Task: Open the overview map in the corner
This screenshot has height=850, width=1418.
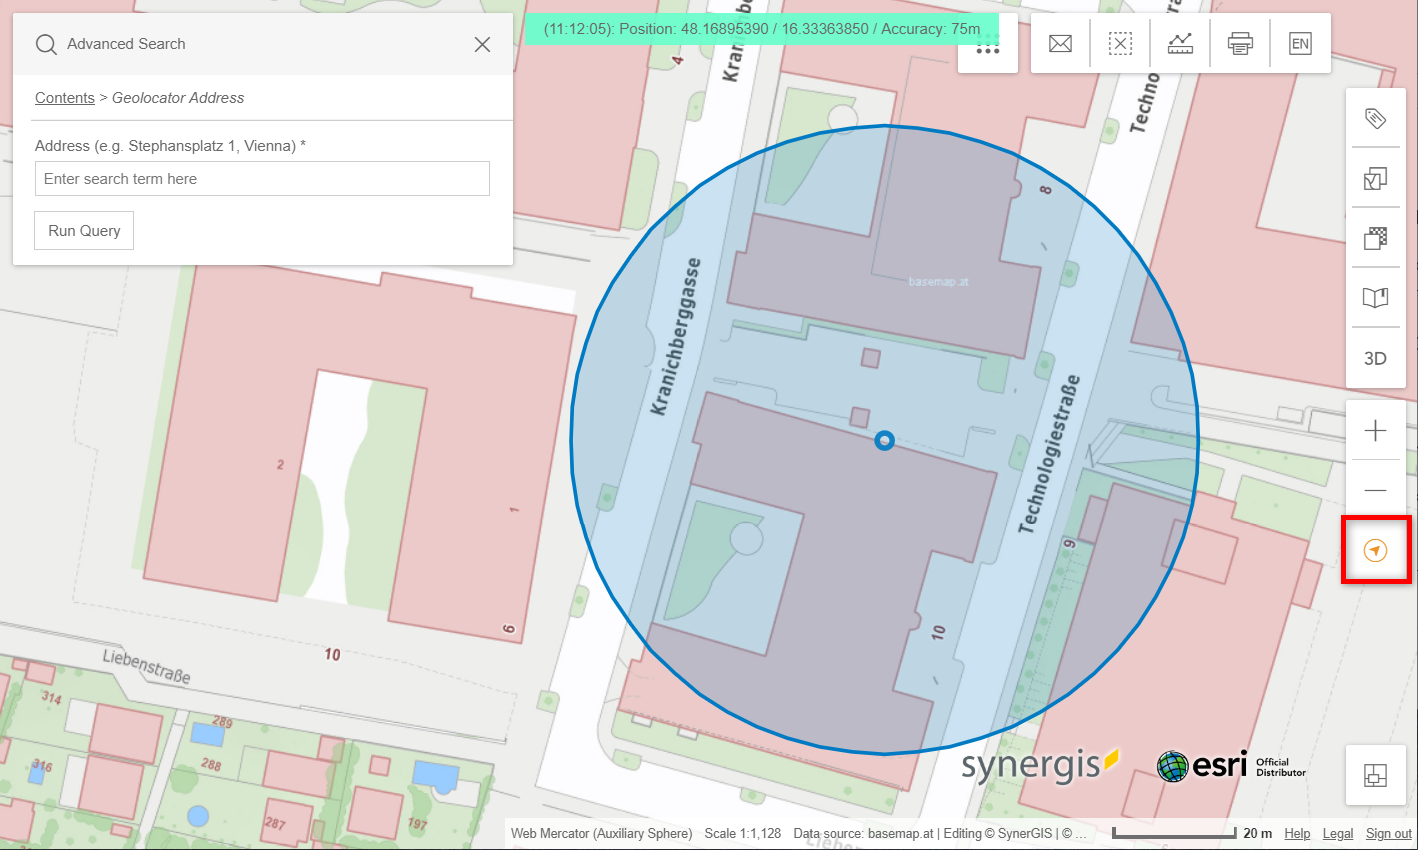Action: (x=1375, y=775)
